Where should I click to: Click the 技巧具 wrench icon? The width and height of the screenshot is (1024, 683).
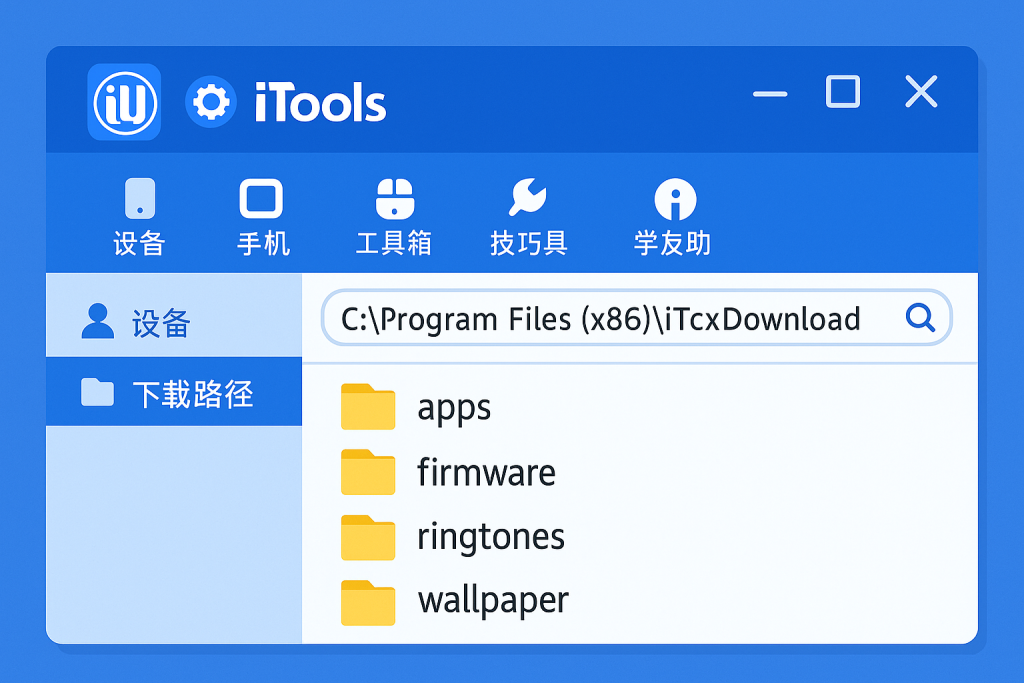527,199
